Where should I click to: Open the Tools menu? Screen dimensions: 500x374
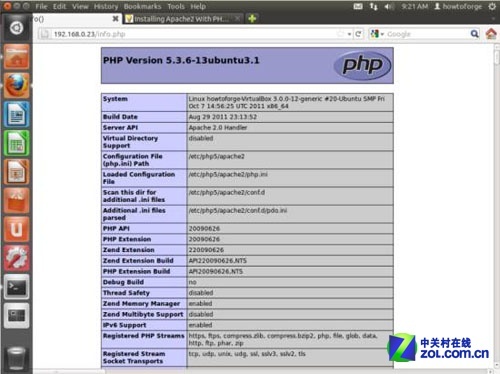[x=176, y=6]
